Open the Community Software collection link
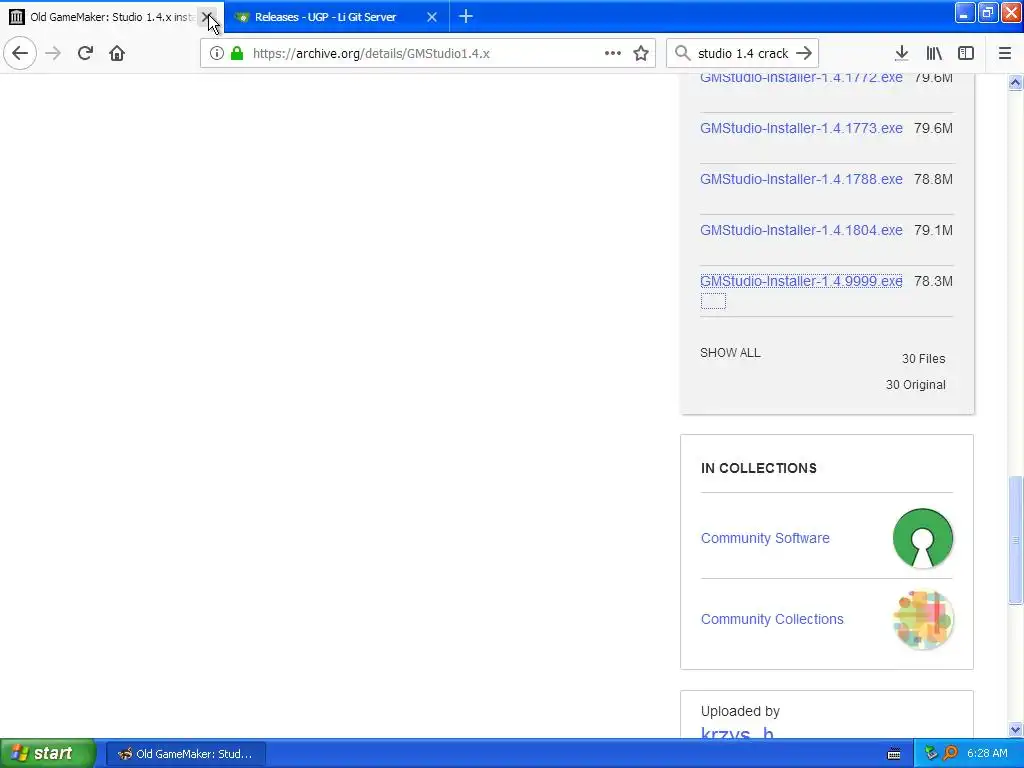 (765, 538)
